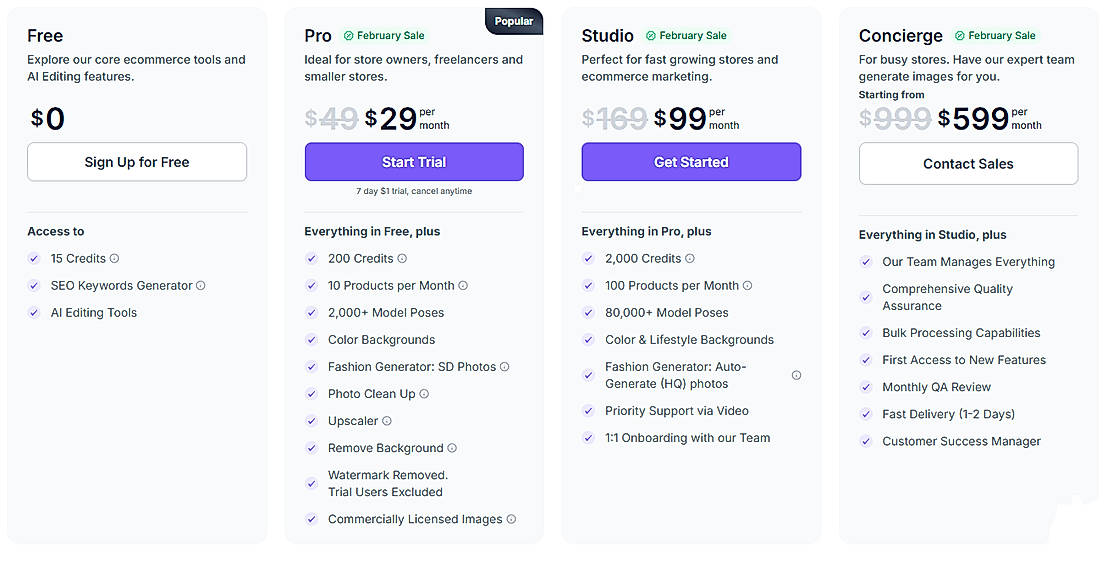The image size is (1108, 564).
Task: Click the Concierge plan February Sale tag
Action: point(995,36)
